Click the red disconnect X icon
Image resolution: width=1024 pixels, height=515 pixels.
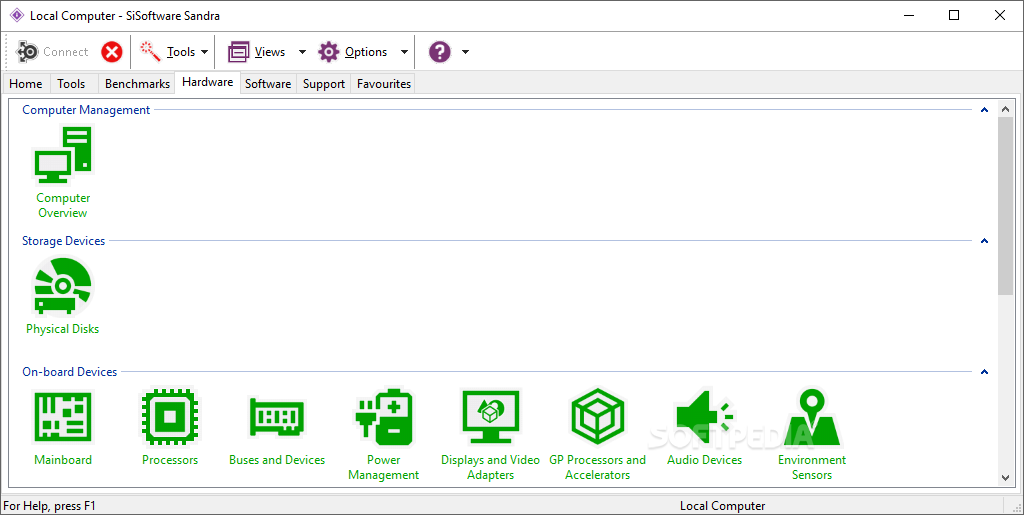(x=112, y=52)
